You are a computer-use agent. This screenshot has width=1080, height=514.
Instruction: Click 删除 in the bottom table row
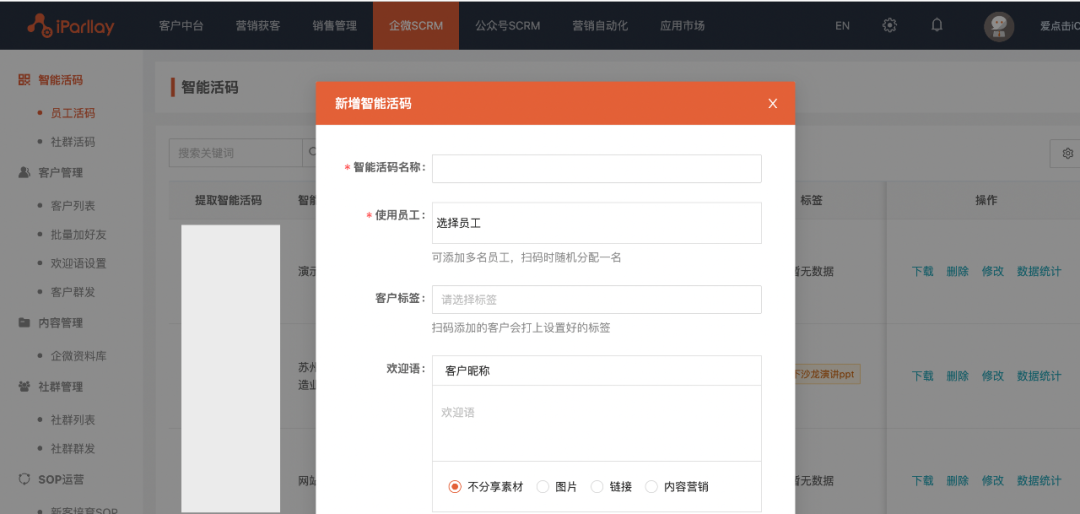coord(957,481)
